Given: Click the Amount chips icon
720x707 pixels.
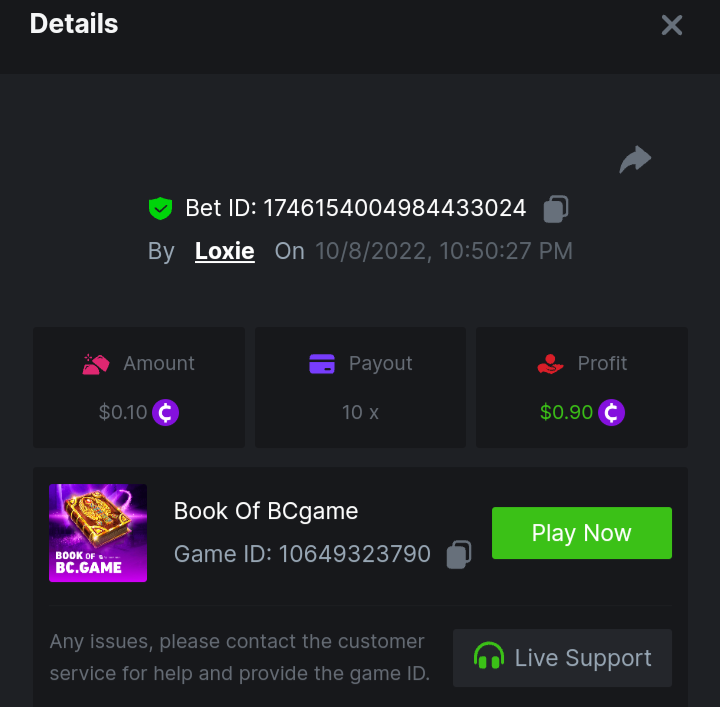Looking at the screenshot, I should pyautogui.click(x=96, y=364).
